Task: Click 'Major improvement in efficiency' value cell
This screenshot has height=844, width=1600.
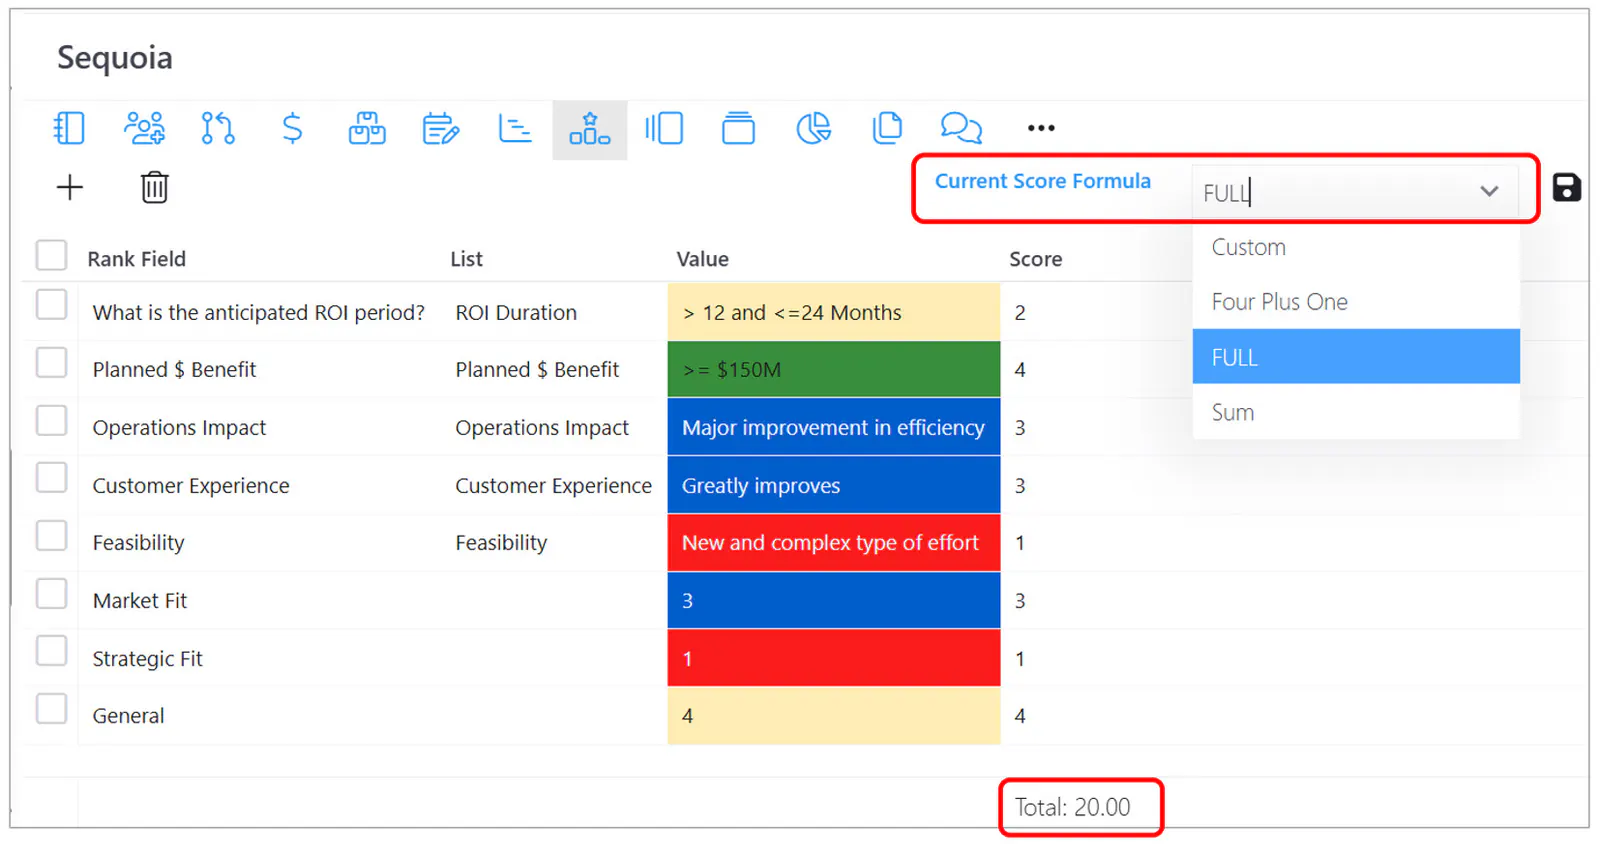Action: [834, 428]
